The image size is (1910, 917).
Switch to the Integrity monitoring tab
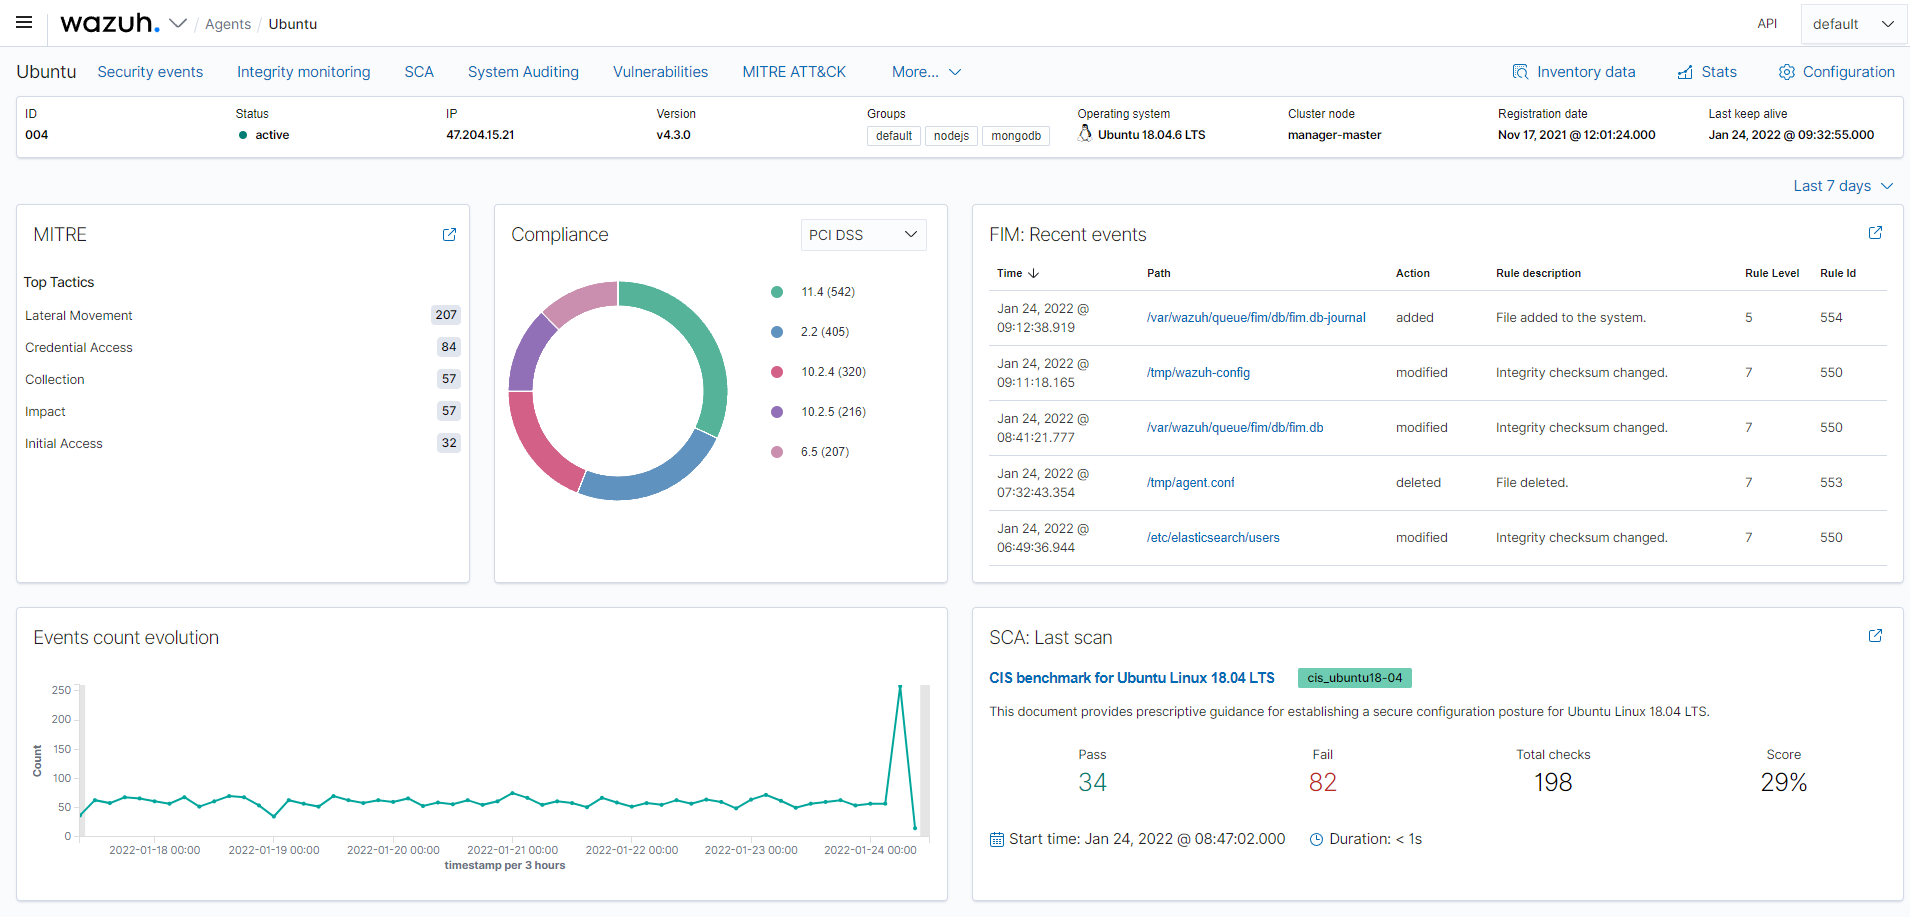(x=303, y=72)
